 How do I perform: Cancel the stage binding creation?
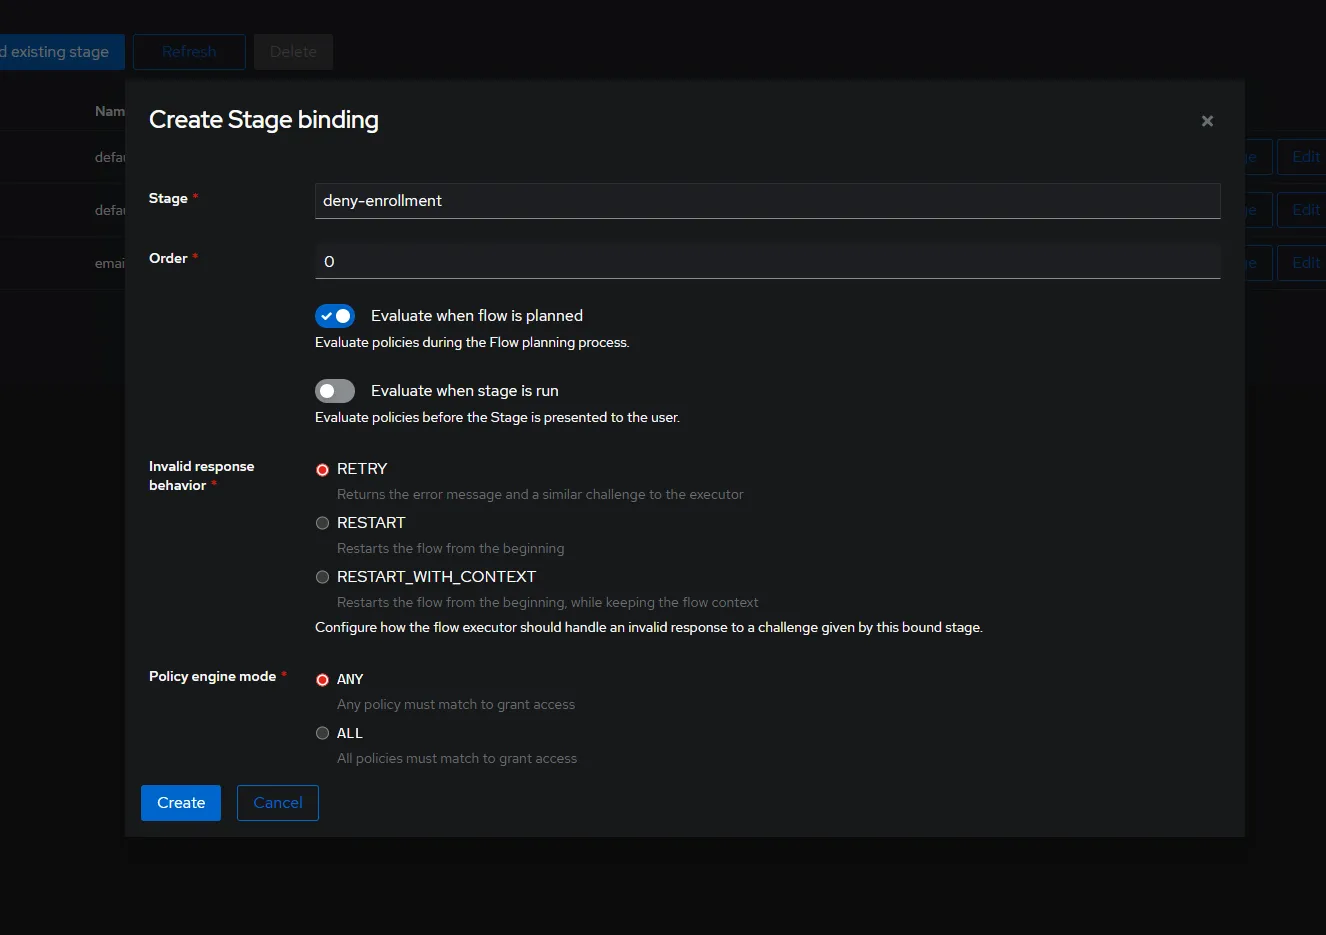pyautogui.click(x=278, y=803)
